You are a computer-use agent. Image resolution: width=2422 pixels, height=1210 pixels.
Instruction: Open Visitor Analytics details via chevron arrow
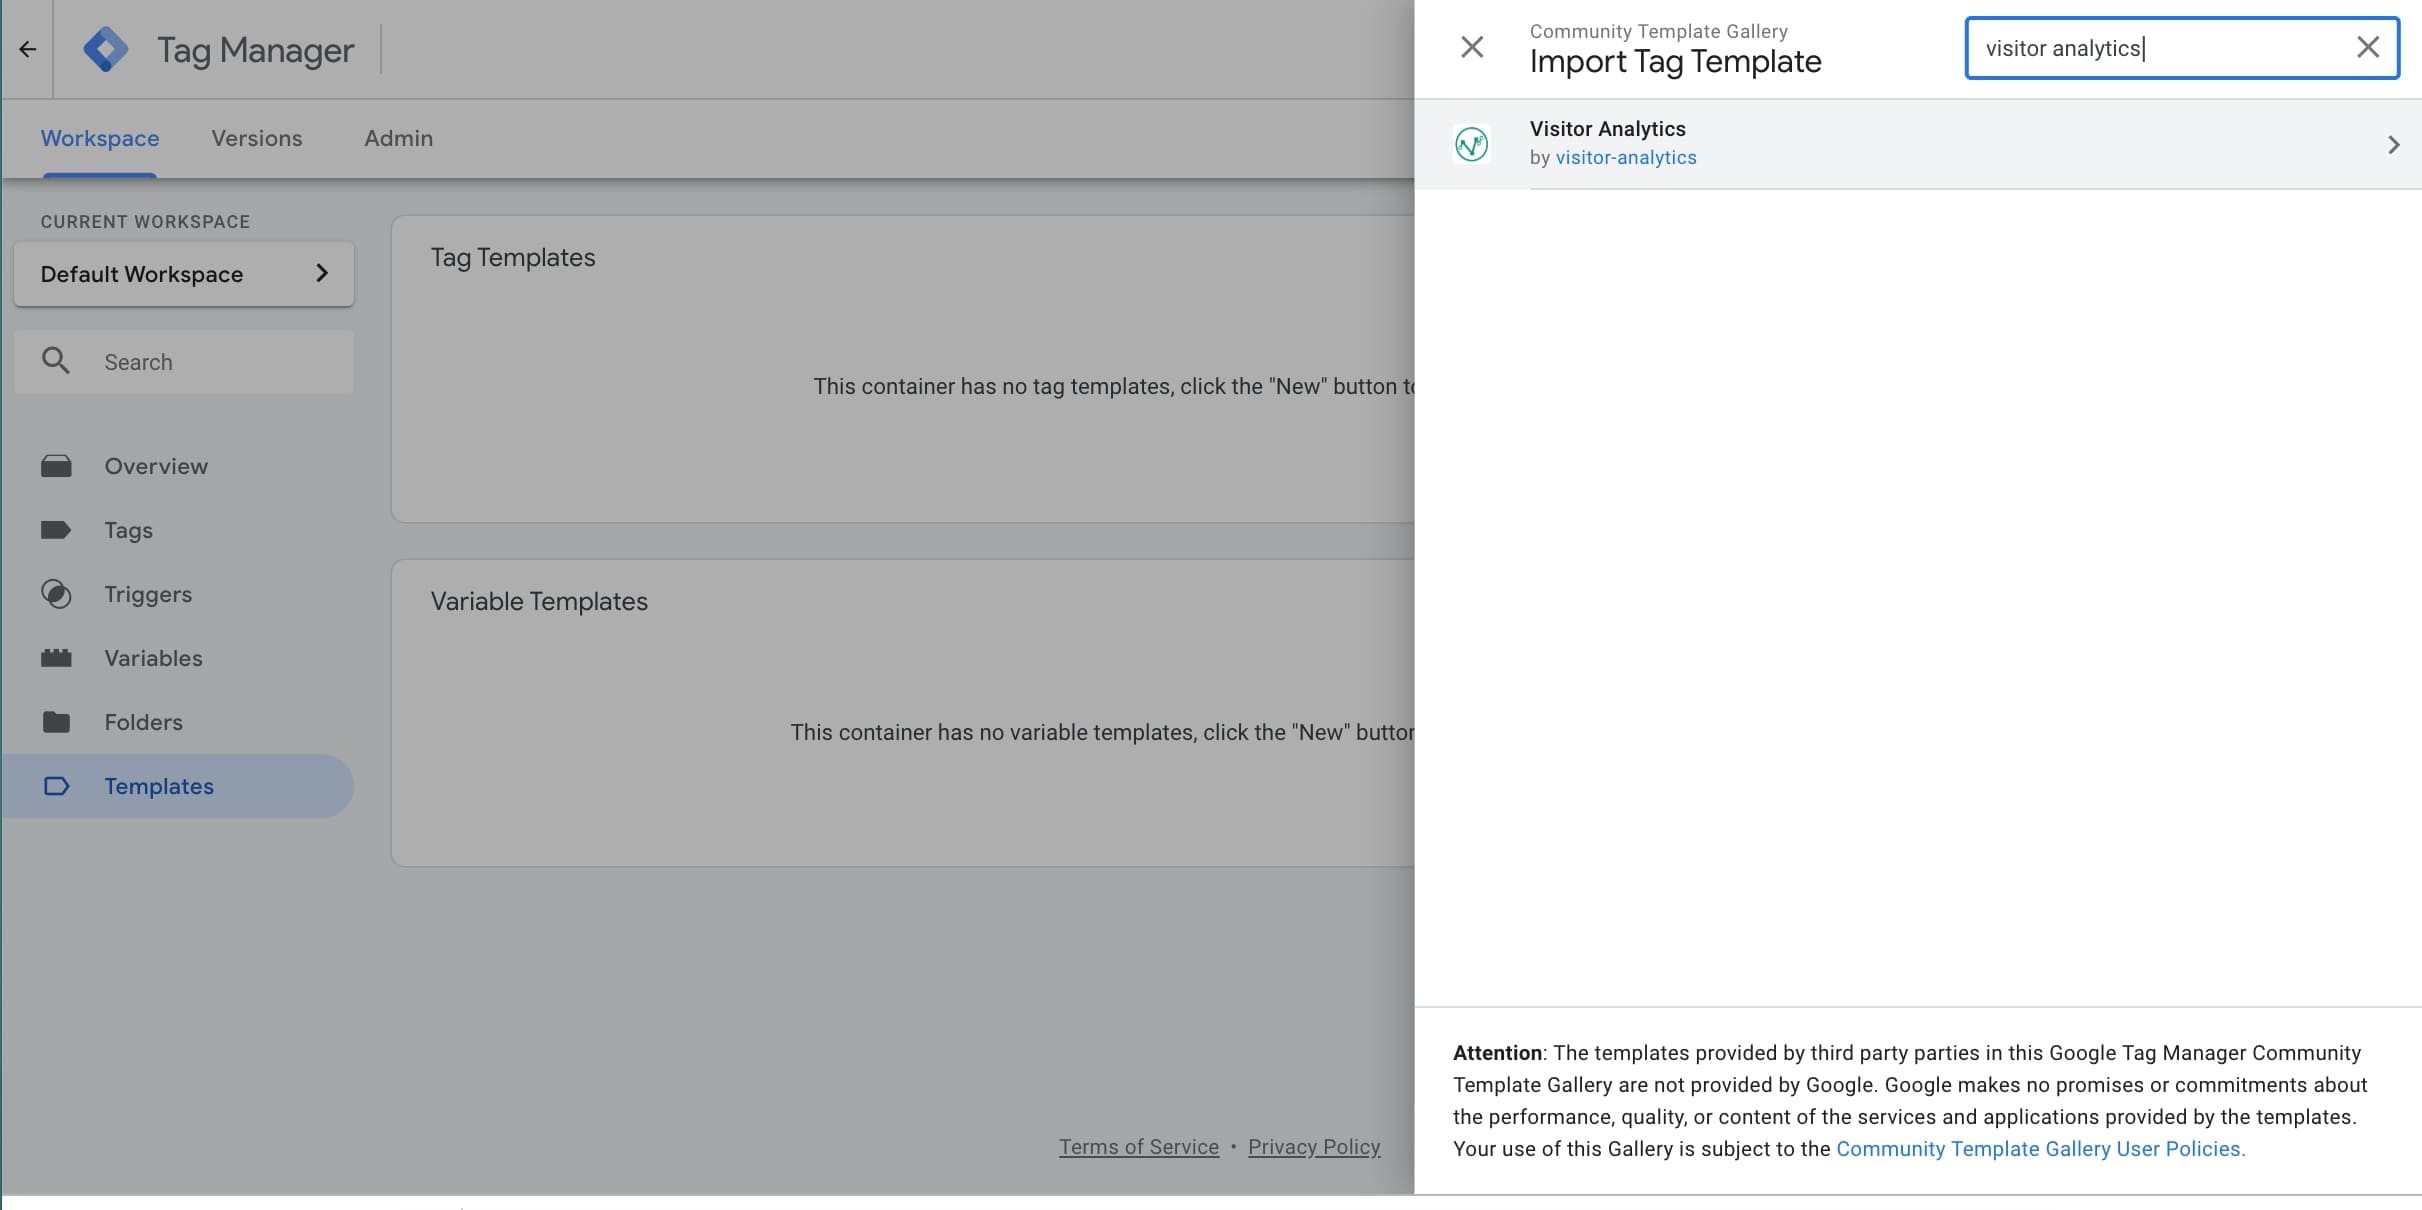(x=2393, y=145)
